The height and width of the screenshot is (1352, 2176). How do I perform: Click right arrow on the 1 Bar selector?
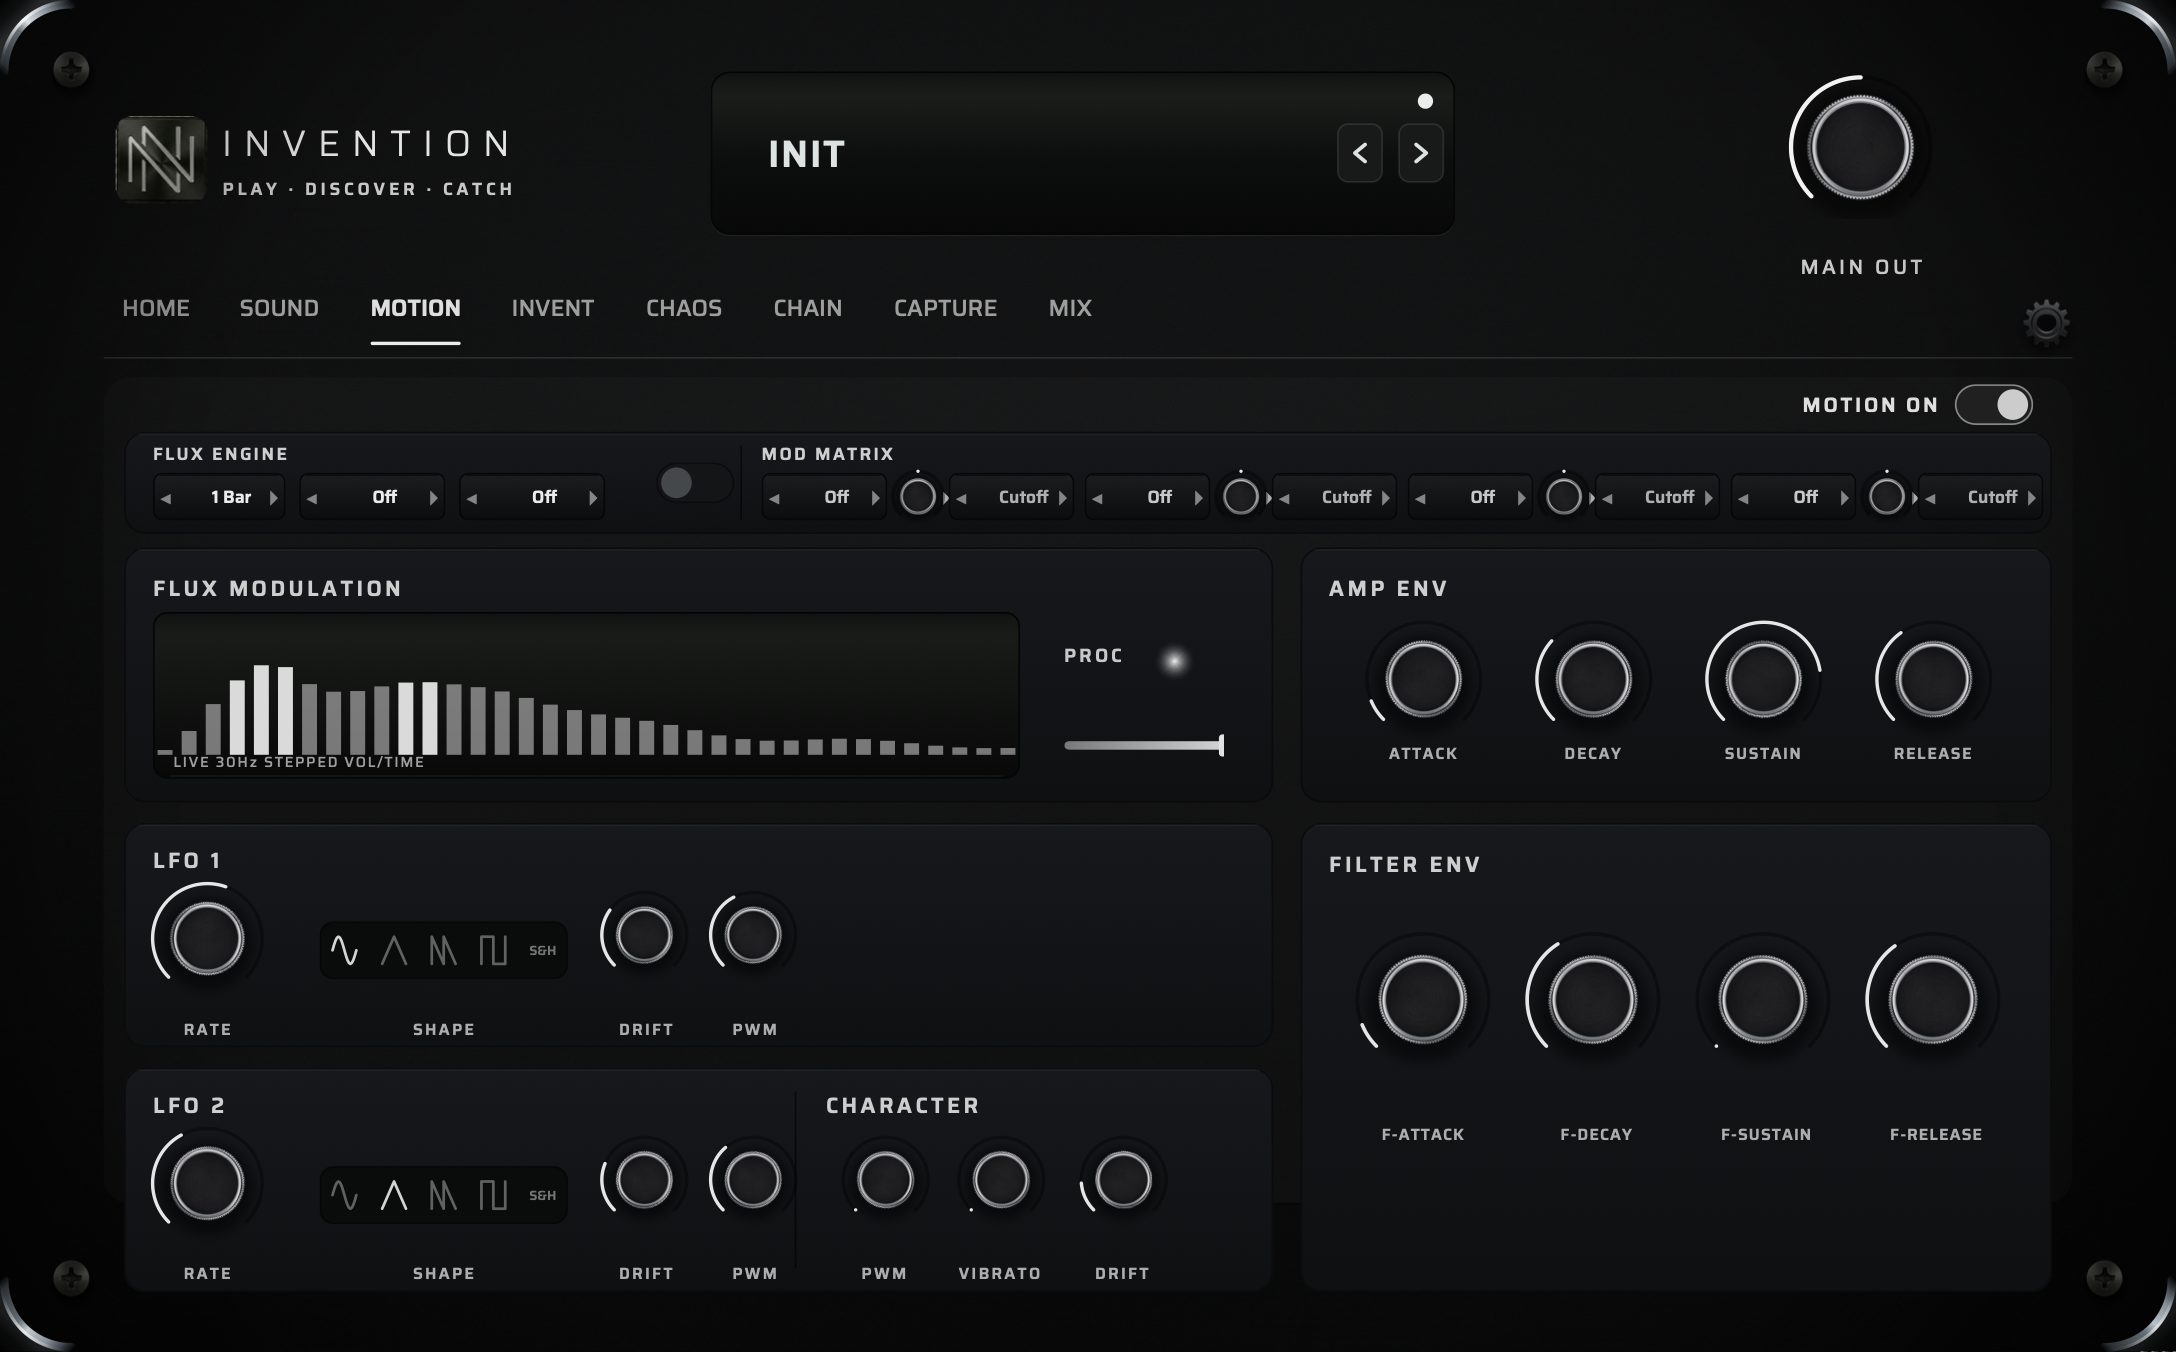[x=273, y=498]
